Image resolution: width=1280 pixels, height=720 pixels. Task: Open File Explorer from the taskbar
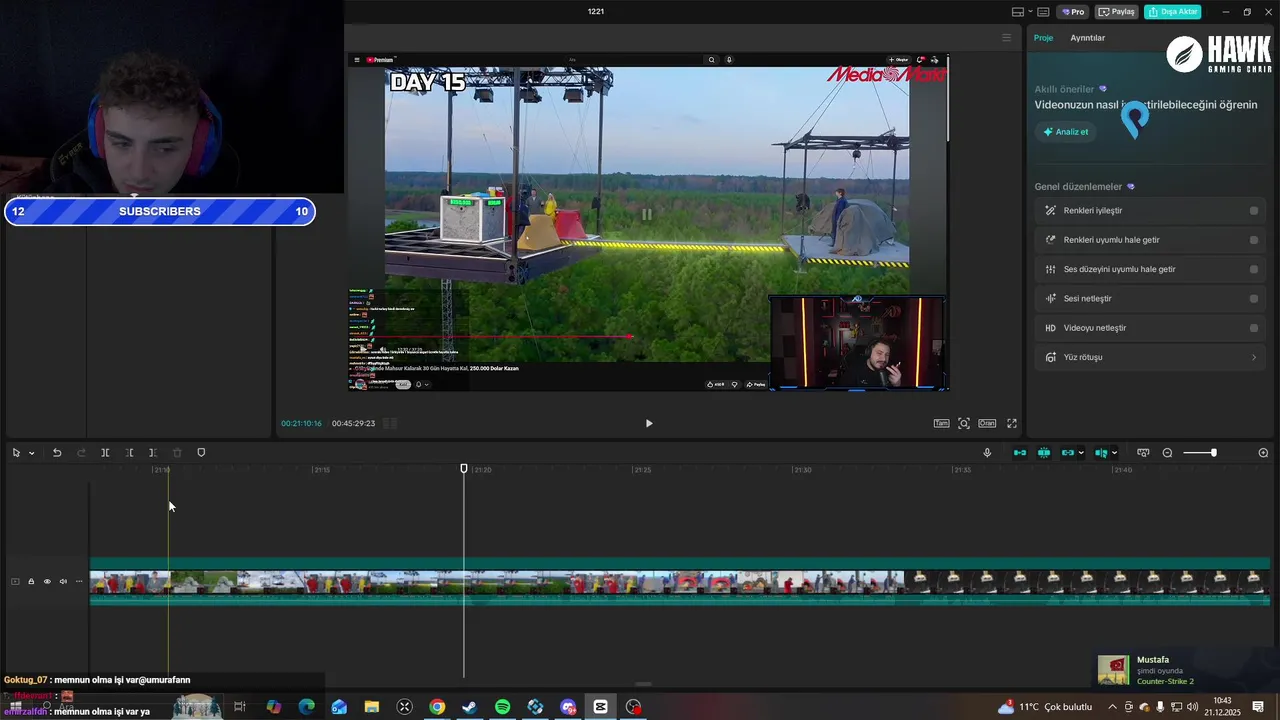(372, 707)
